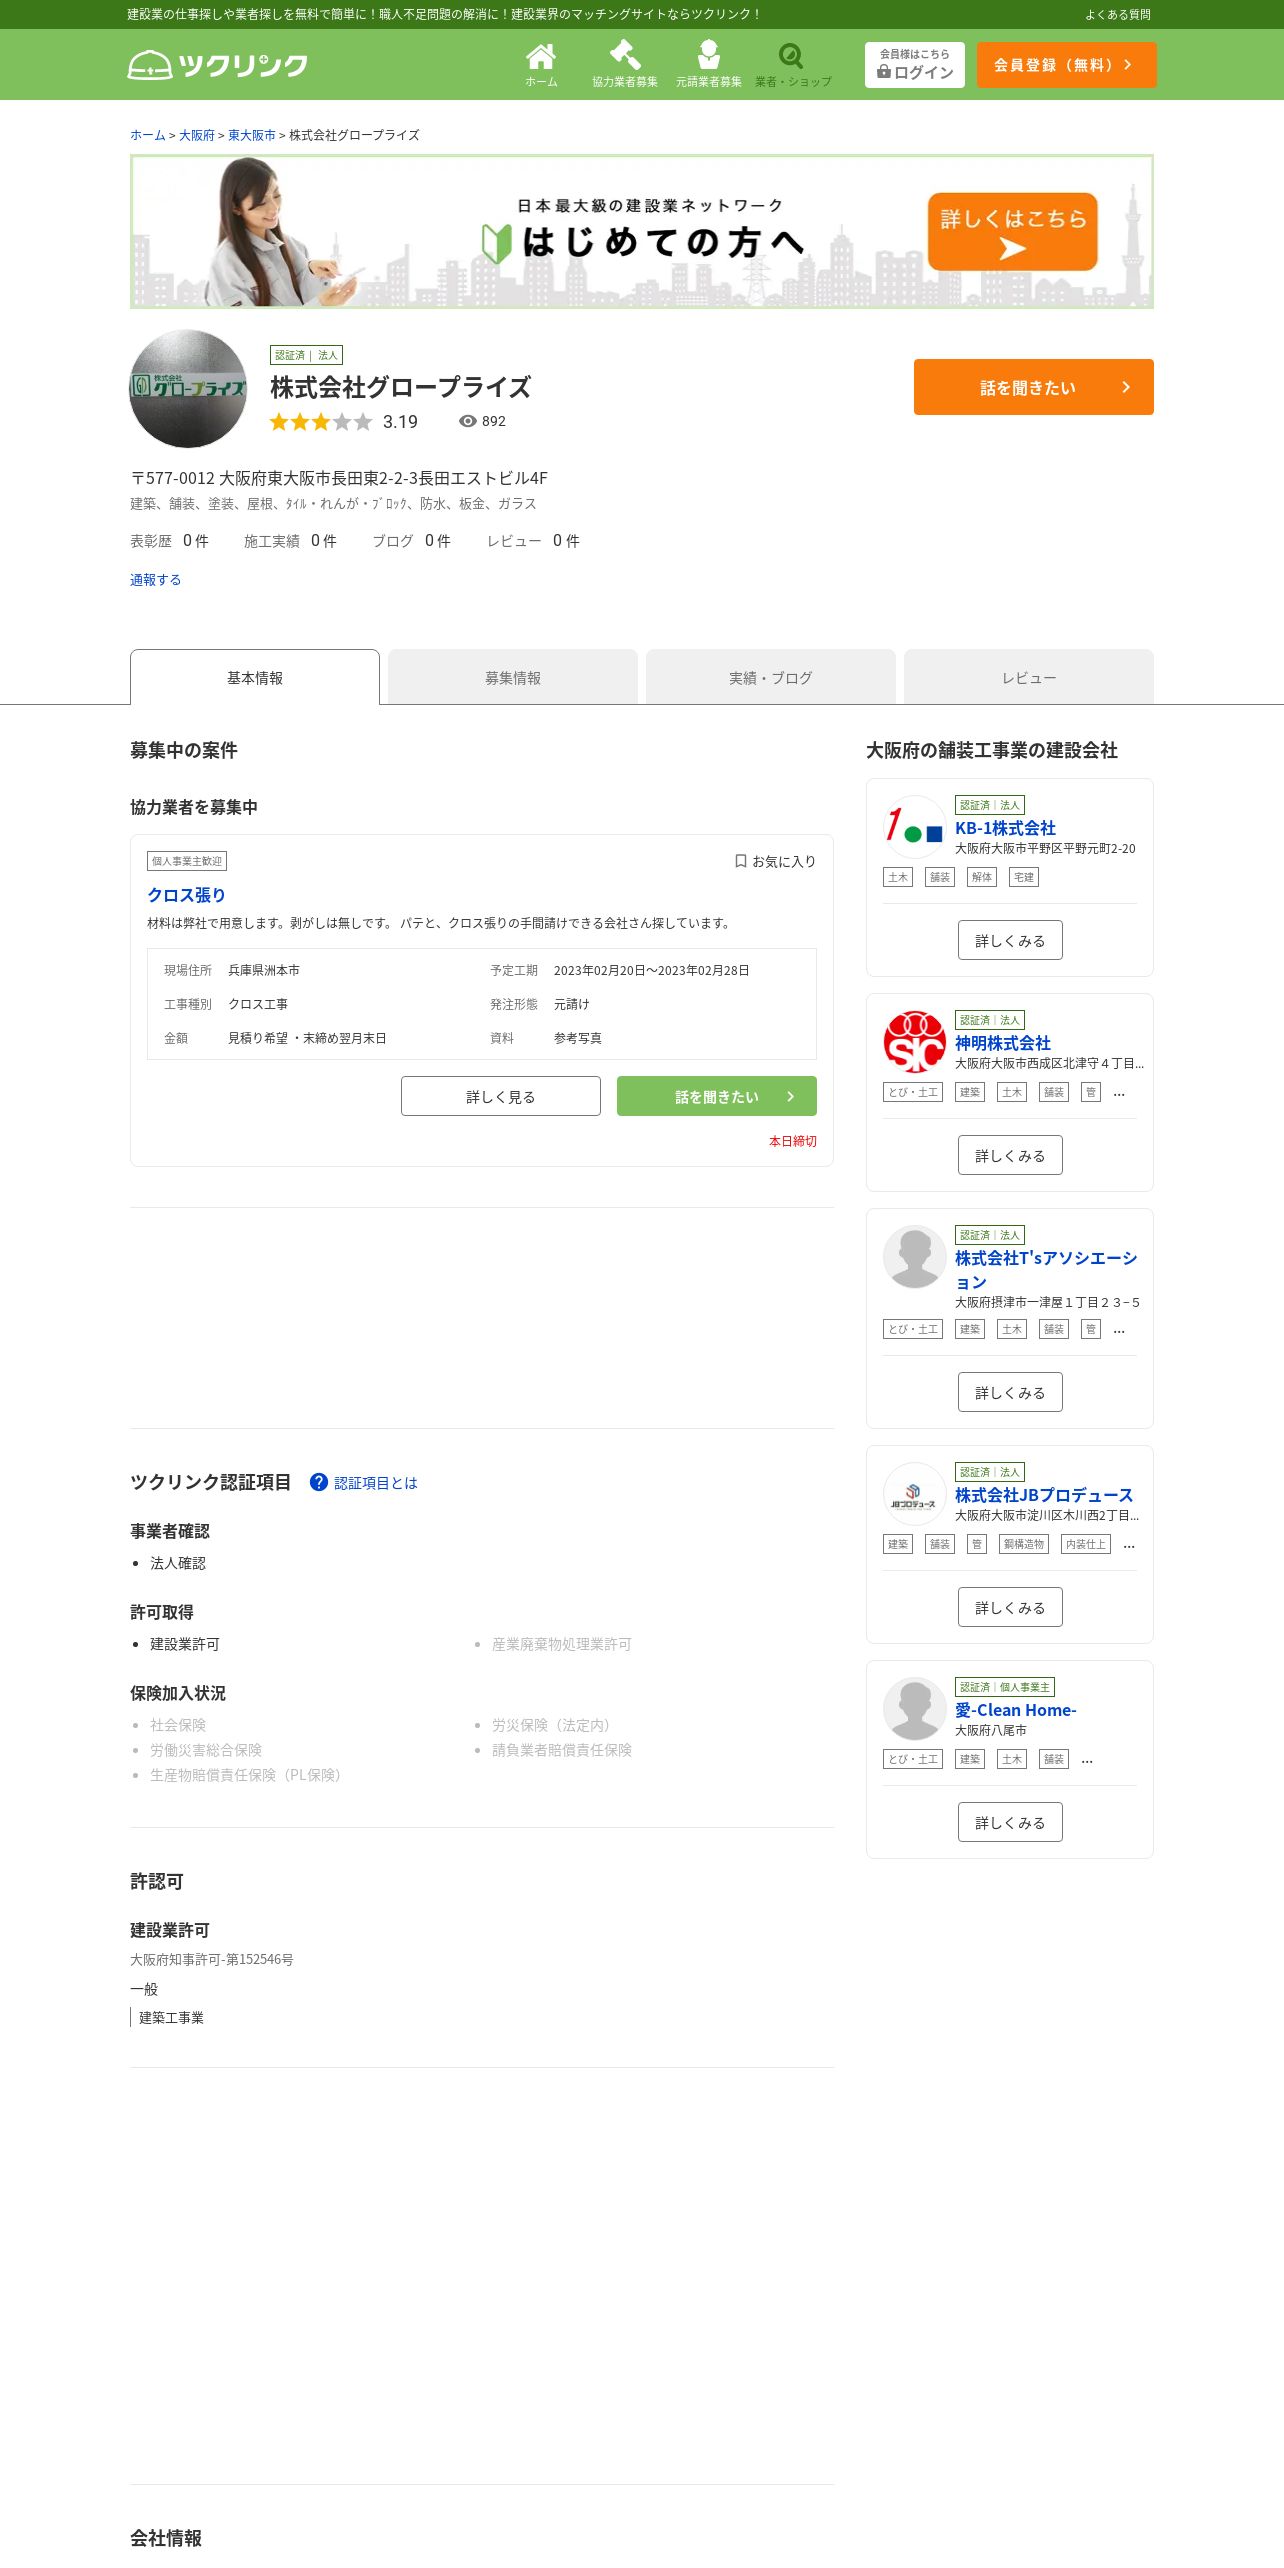Click 大阪府知事許可-第152546号 license text

pyautogui.click(x=212, y=1960)
